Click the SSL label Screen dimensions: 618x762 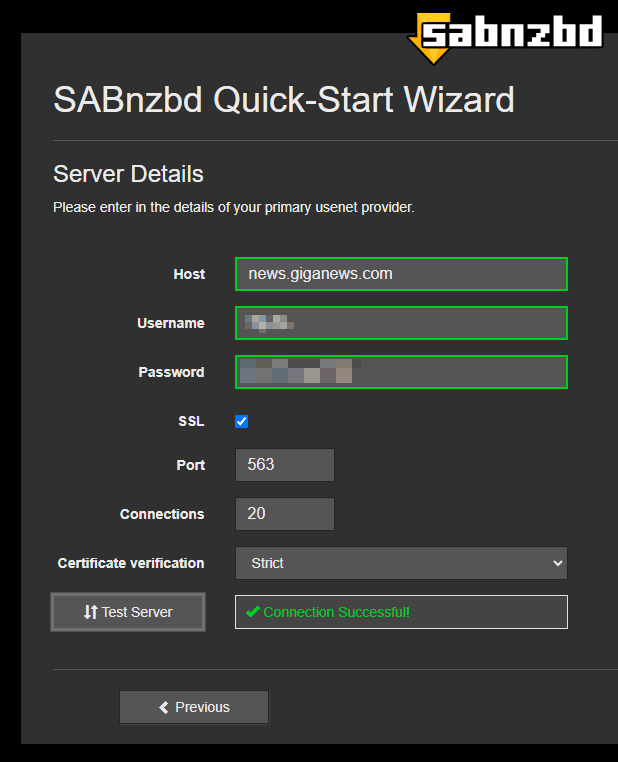pos(191,421)
